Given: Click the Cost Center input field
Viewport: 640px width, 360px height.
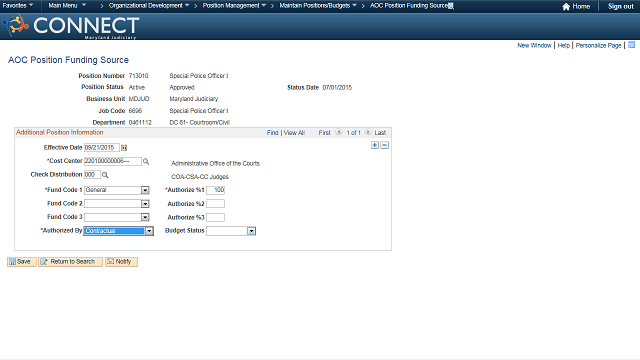Looking at the screenshot, I should (x=113, y=161).
